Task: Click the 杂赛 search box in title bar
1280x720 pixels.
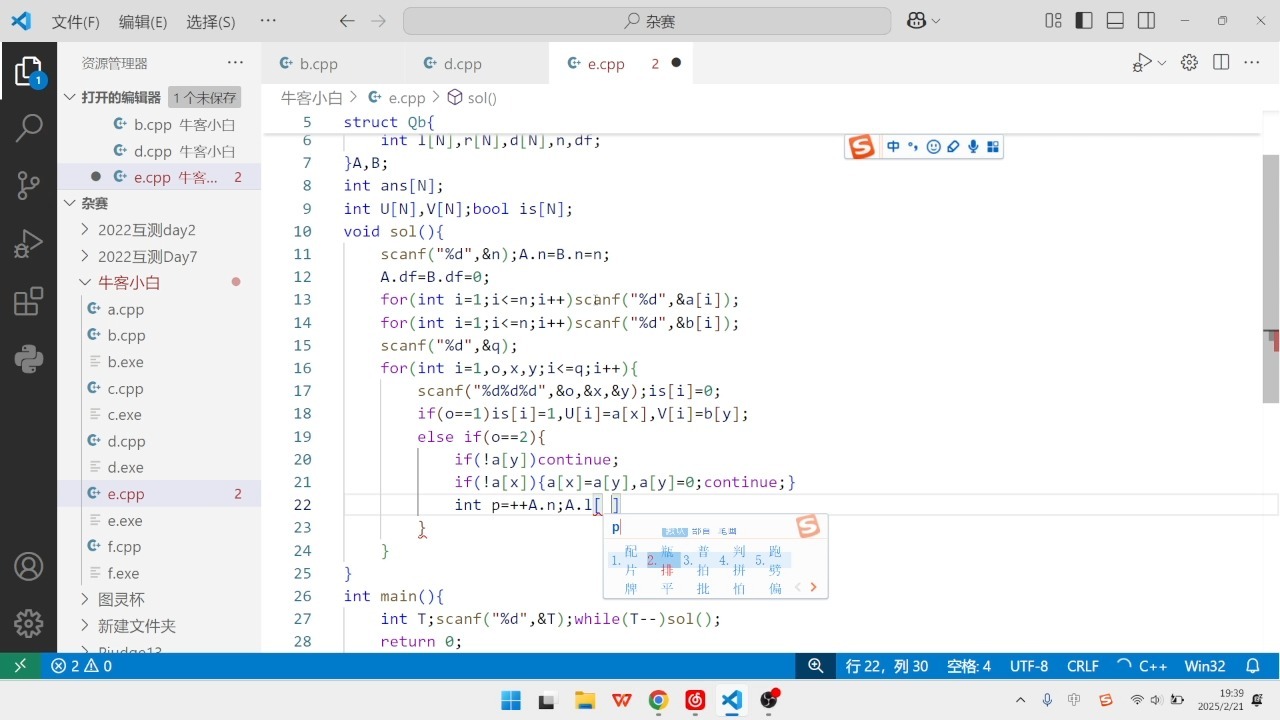Action: coord(647,21)
